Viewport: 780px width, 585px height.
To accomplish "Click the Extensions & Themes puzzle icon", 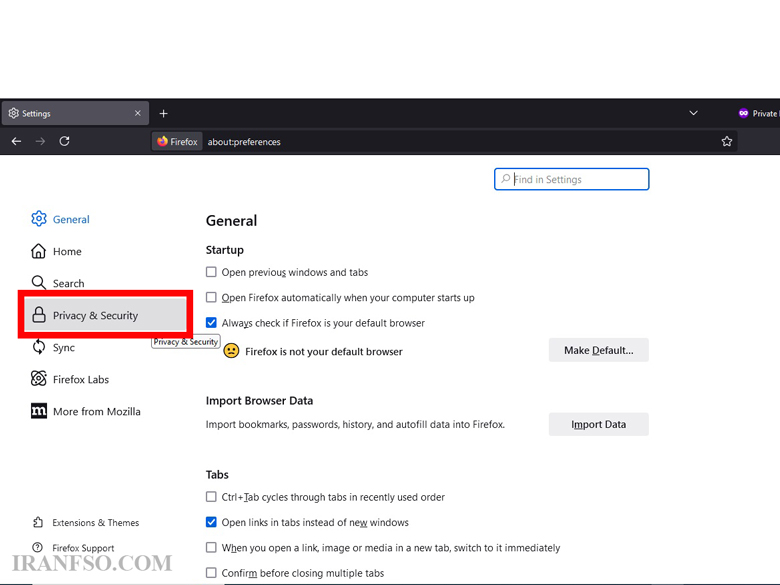I will point(38,522).
